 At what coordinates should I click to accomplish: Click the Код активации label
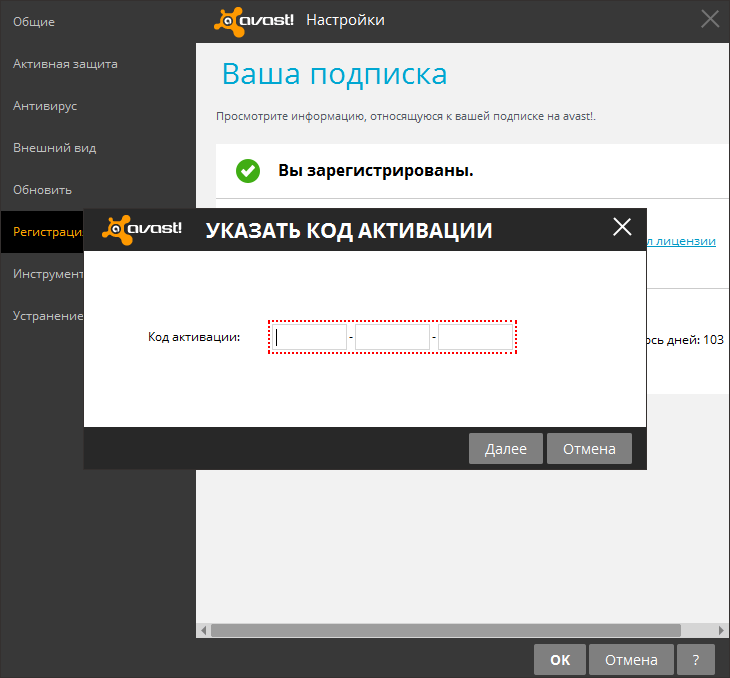[x=194, y=337]
